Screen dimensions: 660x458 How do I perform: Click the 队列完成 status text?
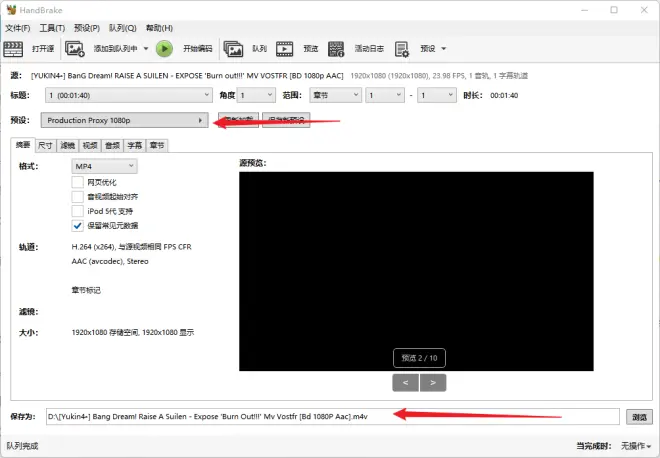[22, 446]
